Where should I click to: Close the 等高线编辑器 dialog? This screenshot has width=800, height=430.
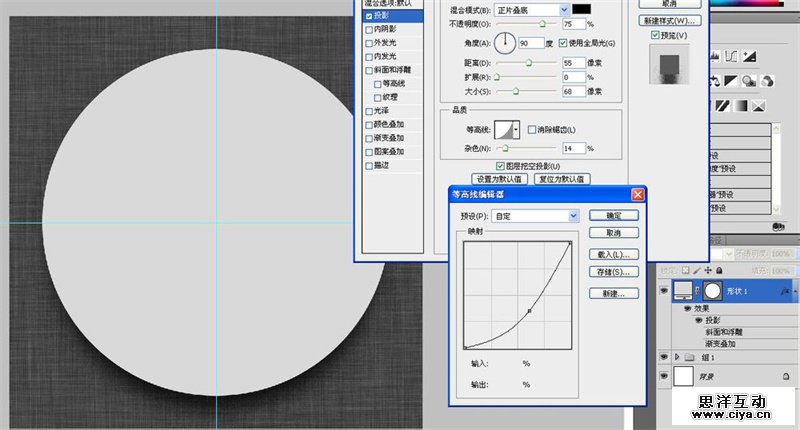(637, 194)
